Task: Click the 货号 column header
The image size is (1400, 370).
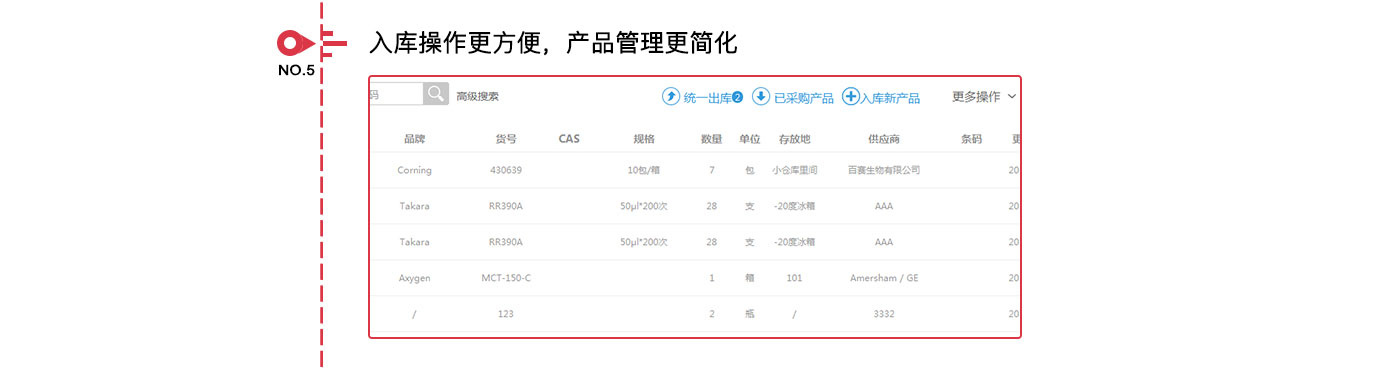Action: [x=506, y=139]
